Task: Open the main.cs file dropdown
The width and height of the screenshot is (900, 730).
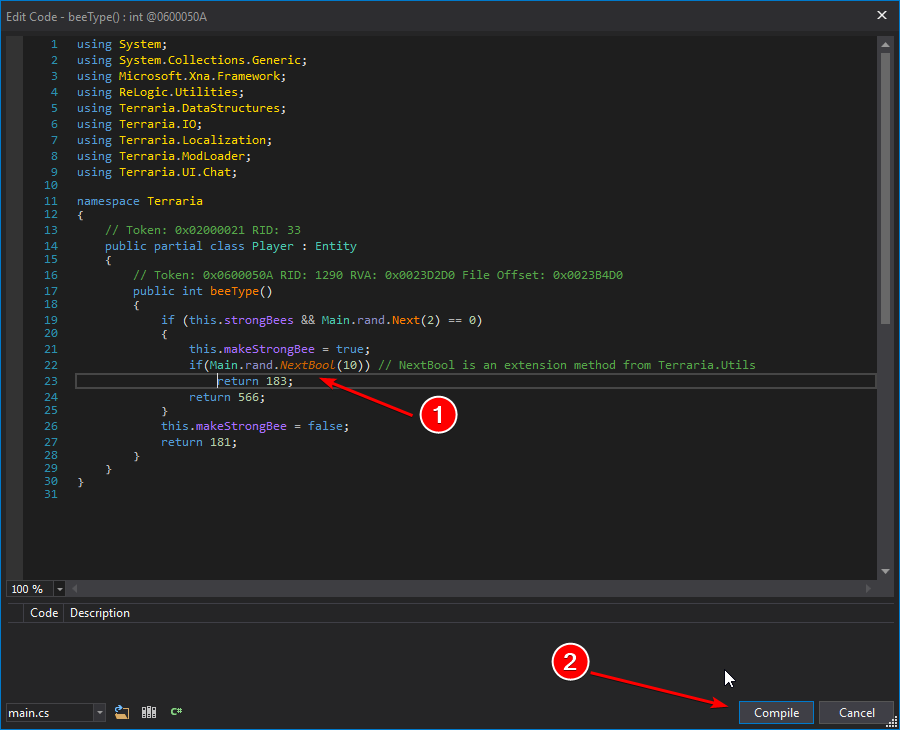Action: 99,713
